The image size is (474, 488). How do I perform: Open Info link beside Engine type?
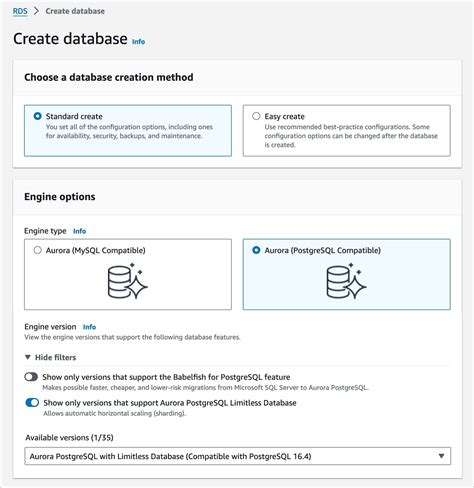tap(79, 231)
